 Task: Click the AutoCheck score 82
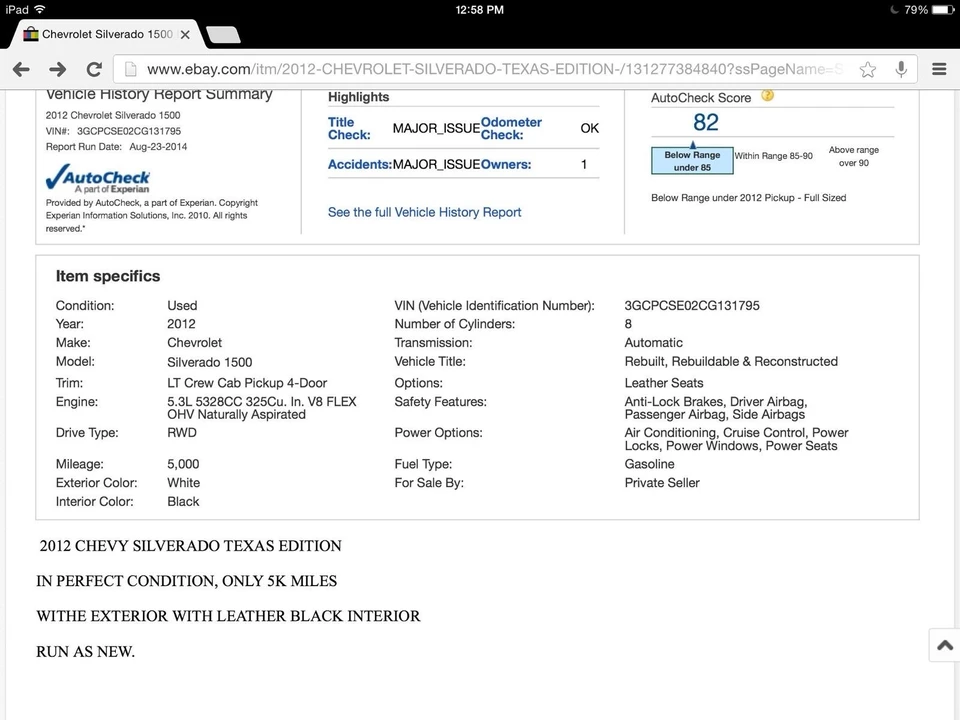click(x=705, y=122)
